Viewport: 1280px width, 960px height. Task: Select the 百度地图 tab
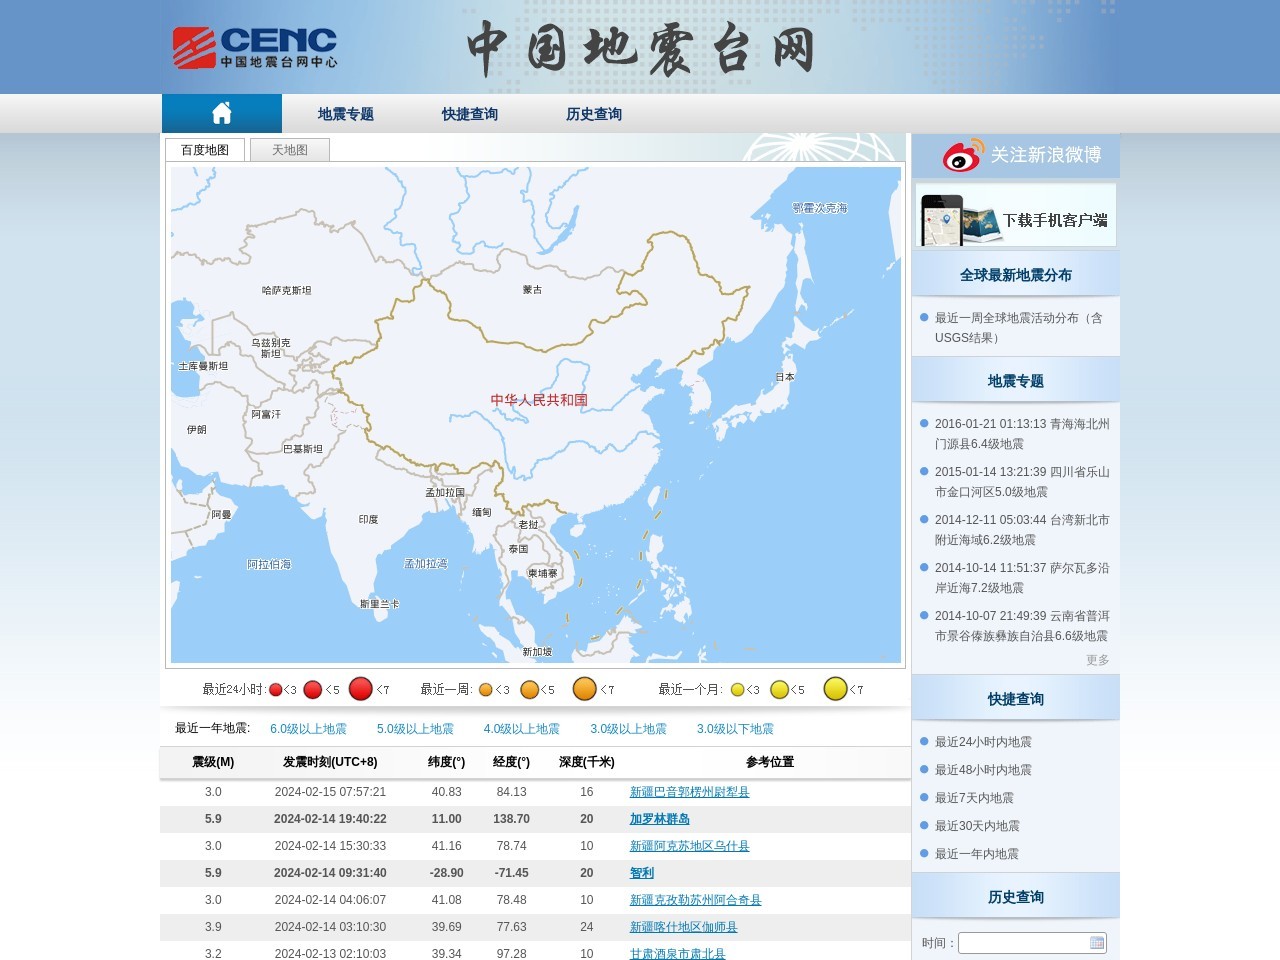tap(203, 149)
